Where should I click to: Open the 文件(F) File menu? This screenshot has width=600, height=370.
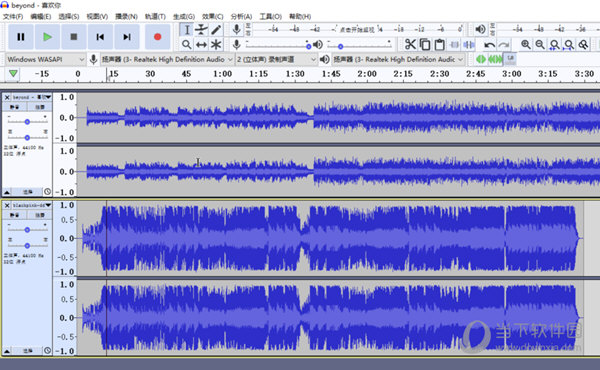pyautogui.click(x=13, y=16)
